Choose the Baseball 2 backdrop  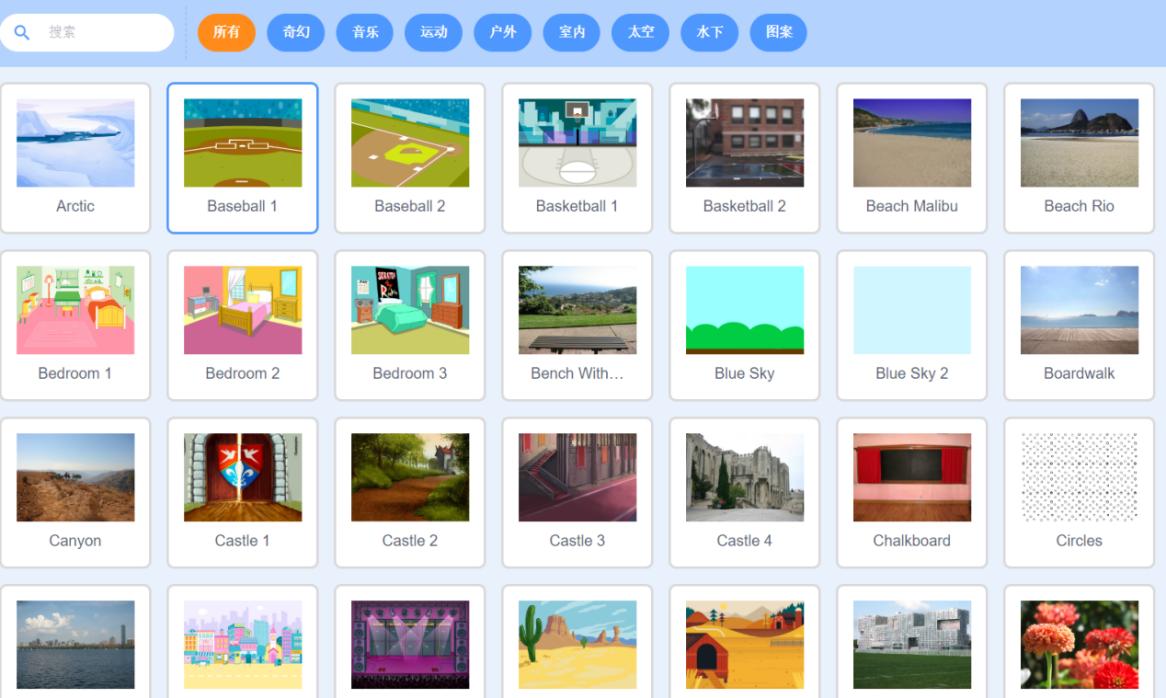[x=410, y=158]
